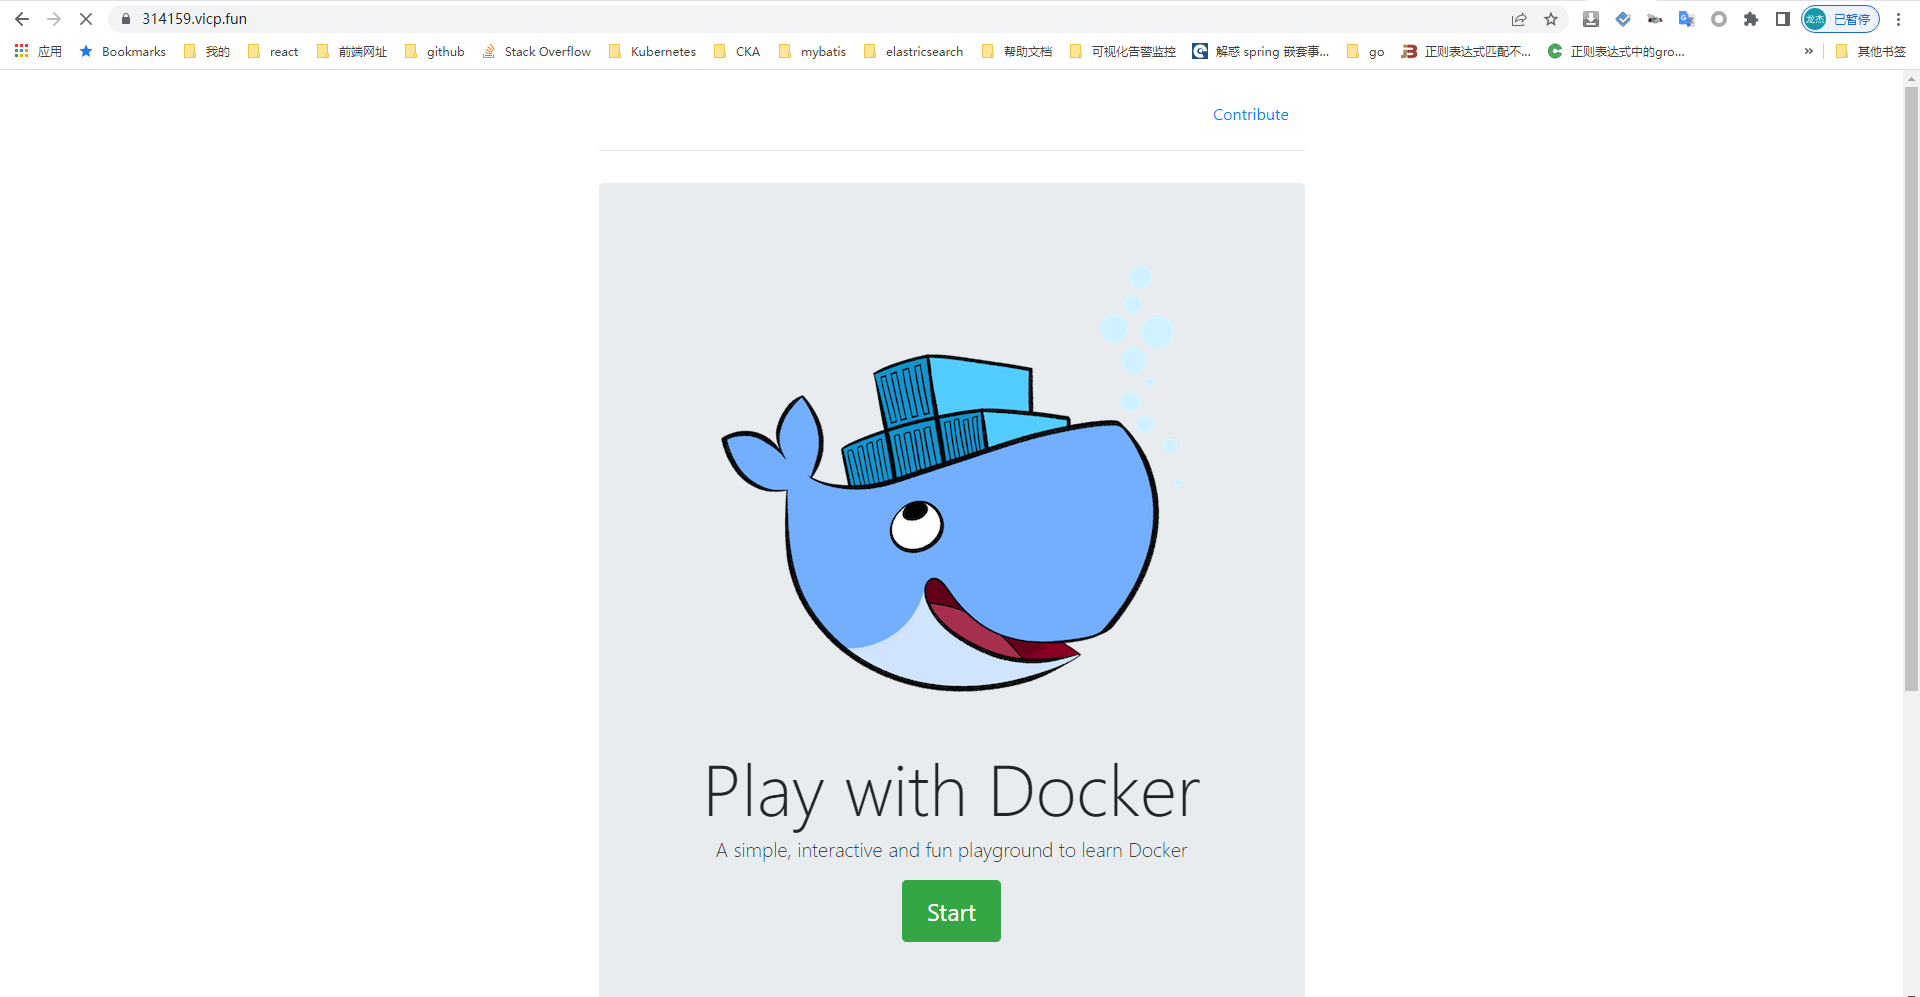The height and width of the screenshot is (997, 1920).
Task: Open the Bookmarks star folder
Action: coord(123,51)
